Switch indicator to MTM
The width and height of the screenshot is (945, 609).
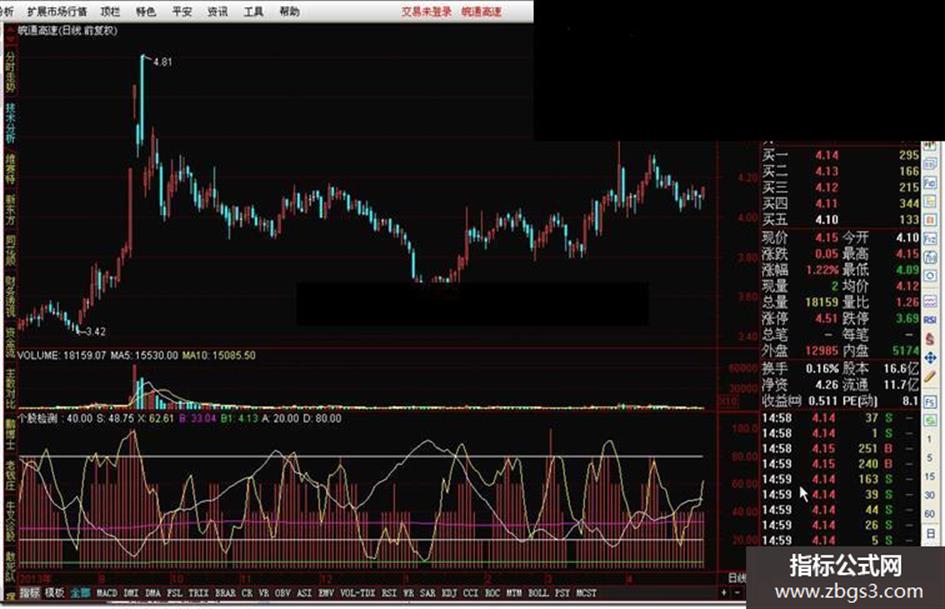click(x=513, y=593)
